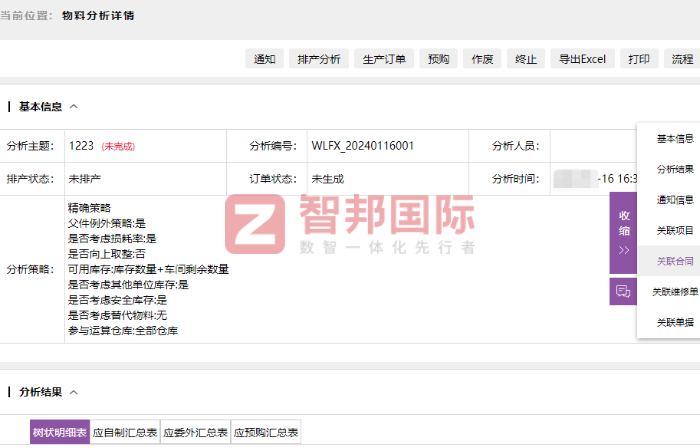Click the 作废 button
Screen dimensions: 700x448
pos(482,59)
